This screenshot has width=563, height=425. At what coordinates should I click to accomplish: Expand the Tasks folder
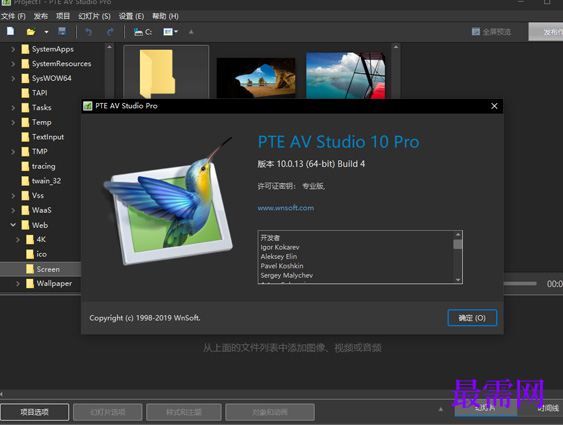pyautogui.click(x=13, y=108)
